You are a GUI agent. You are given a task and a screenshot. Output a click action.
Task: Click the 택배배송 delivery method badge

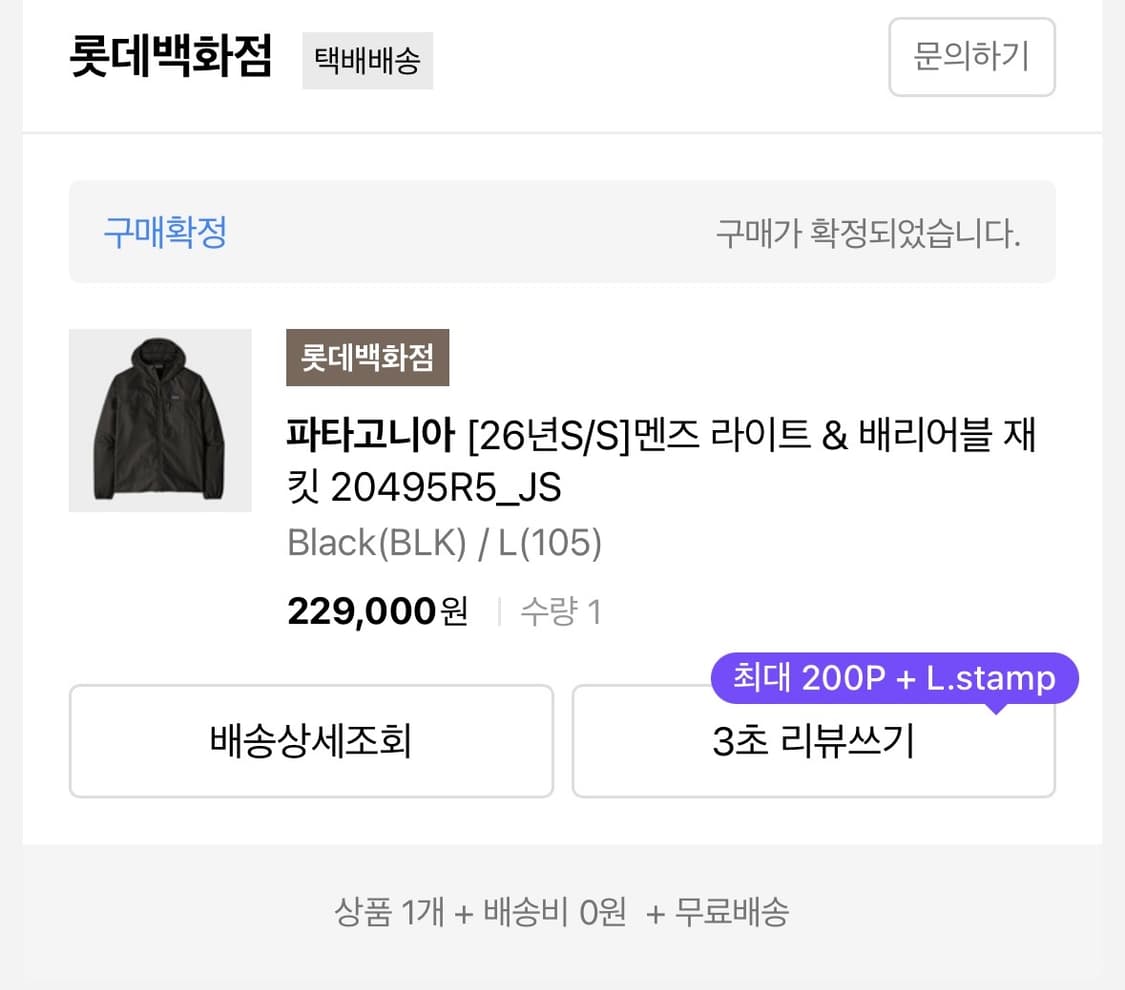pyautogui.click(x=367, y=61)
